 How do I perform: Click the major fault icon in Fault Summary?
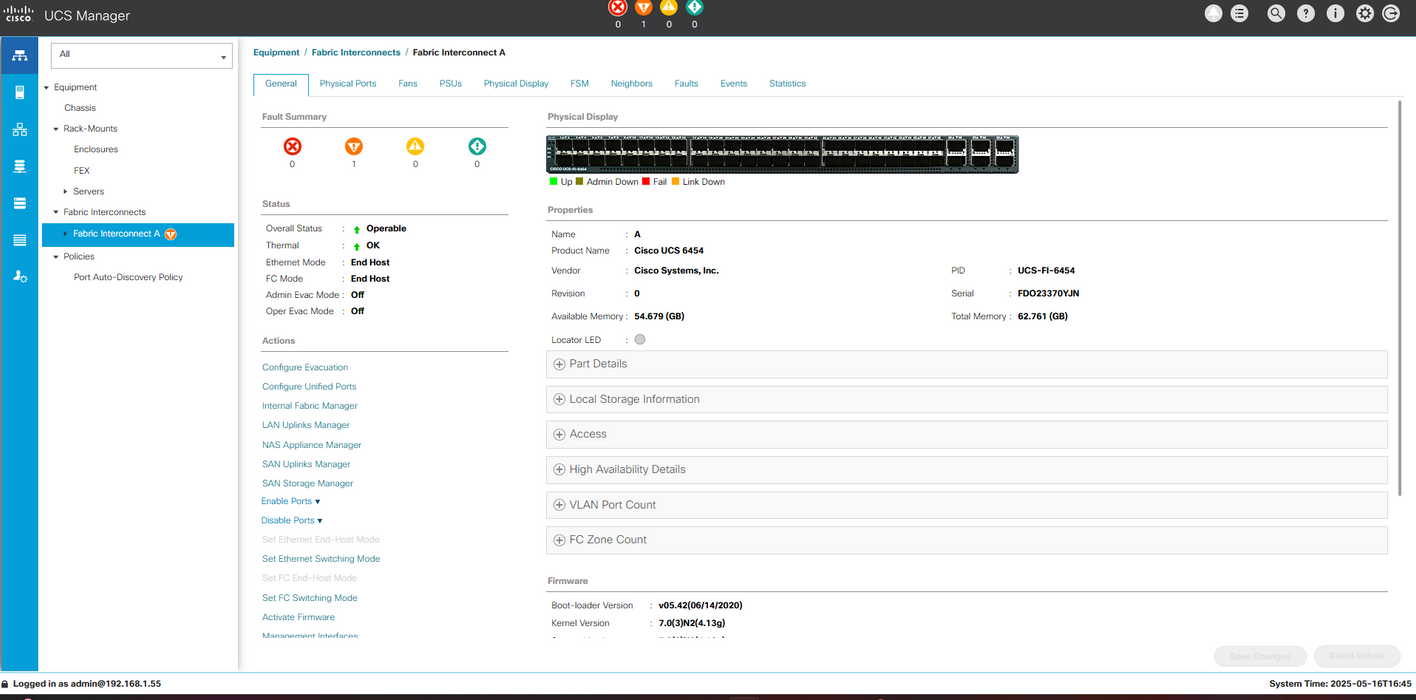click(354, 146)
